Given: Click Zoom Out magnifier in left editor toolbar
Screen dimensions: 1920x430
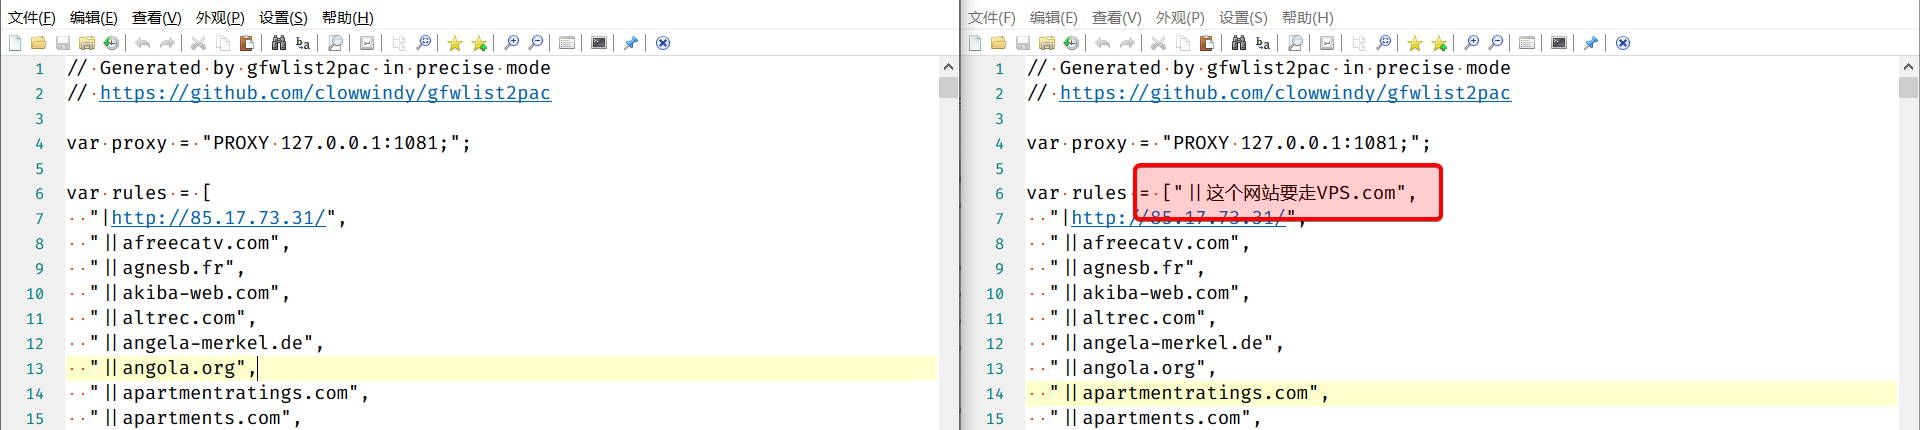Looking at the screenshot, I should (x=536, y=43).
